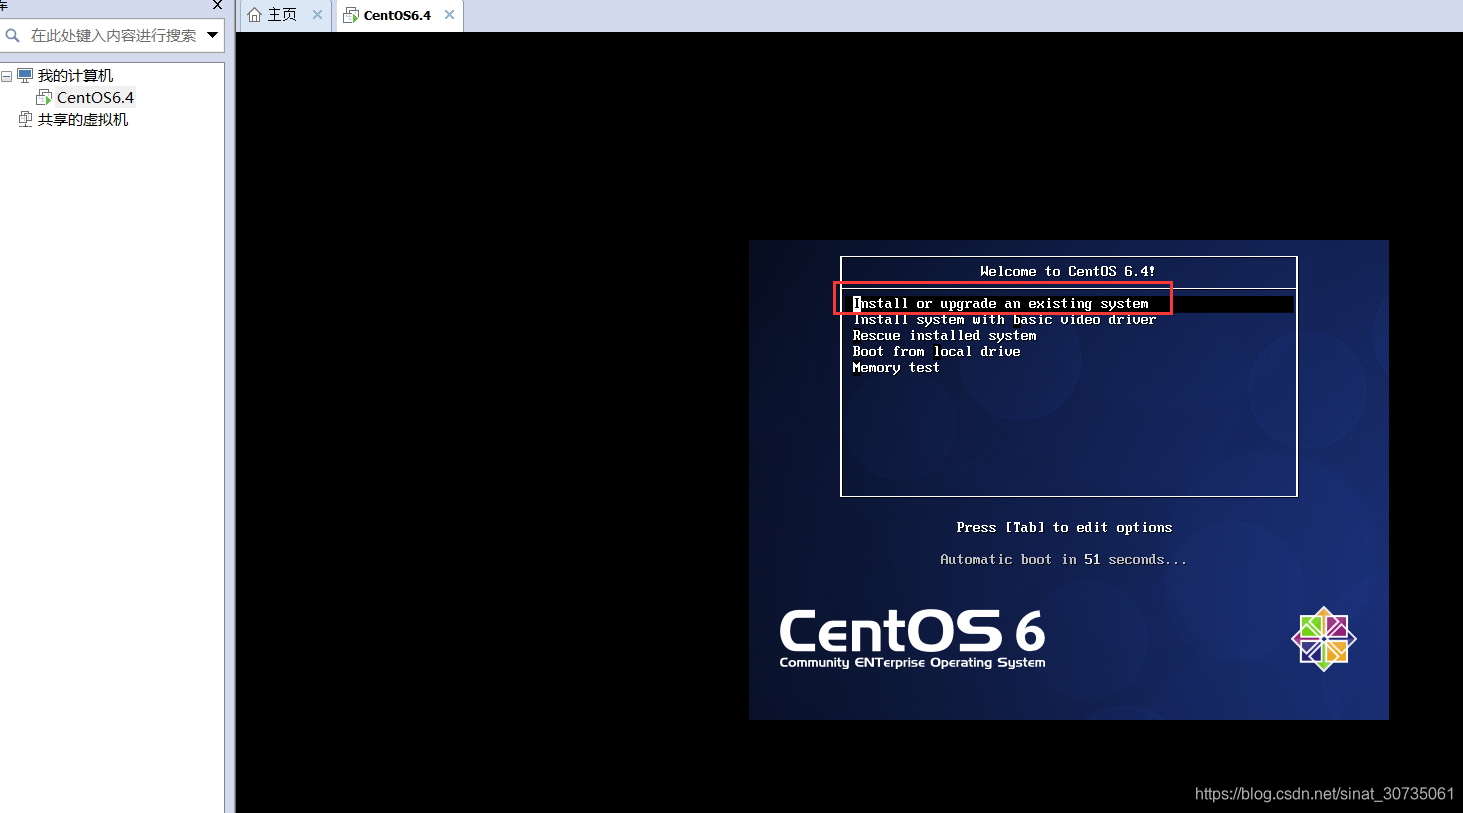Click 'Automatic boot in 51 seconds...' text
The height and width of the screenshot is (813, 1463).
pos(1064,559)
